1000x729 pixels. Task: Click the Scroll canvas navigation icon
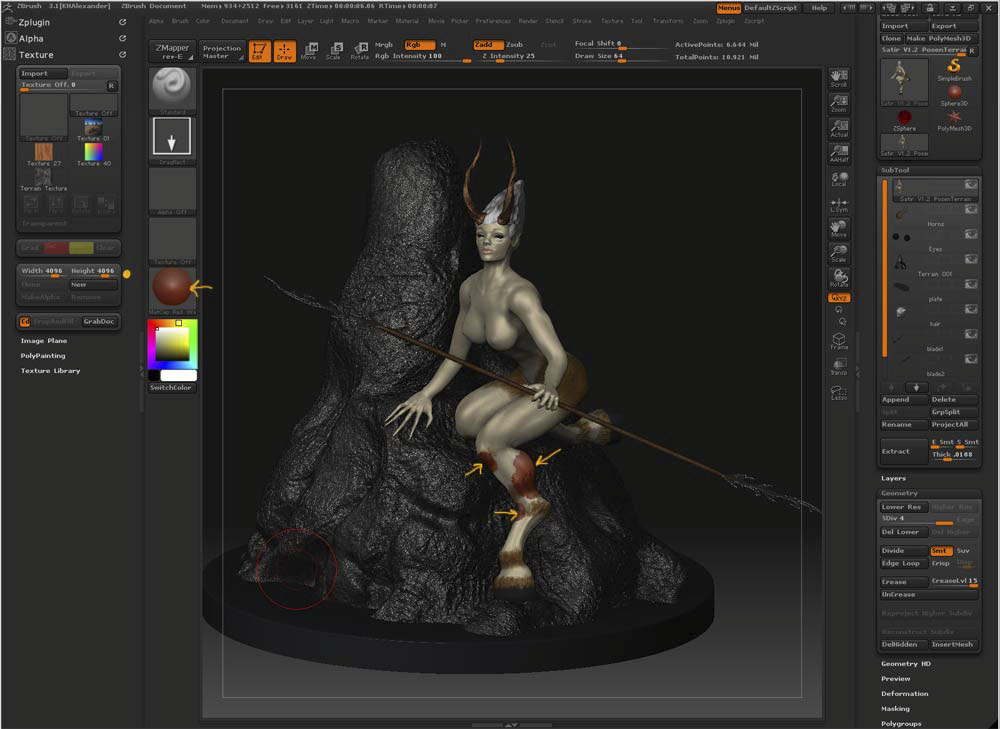839,78
